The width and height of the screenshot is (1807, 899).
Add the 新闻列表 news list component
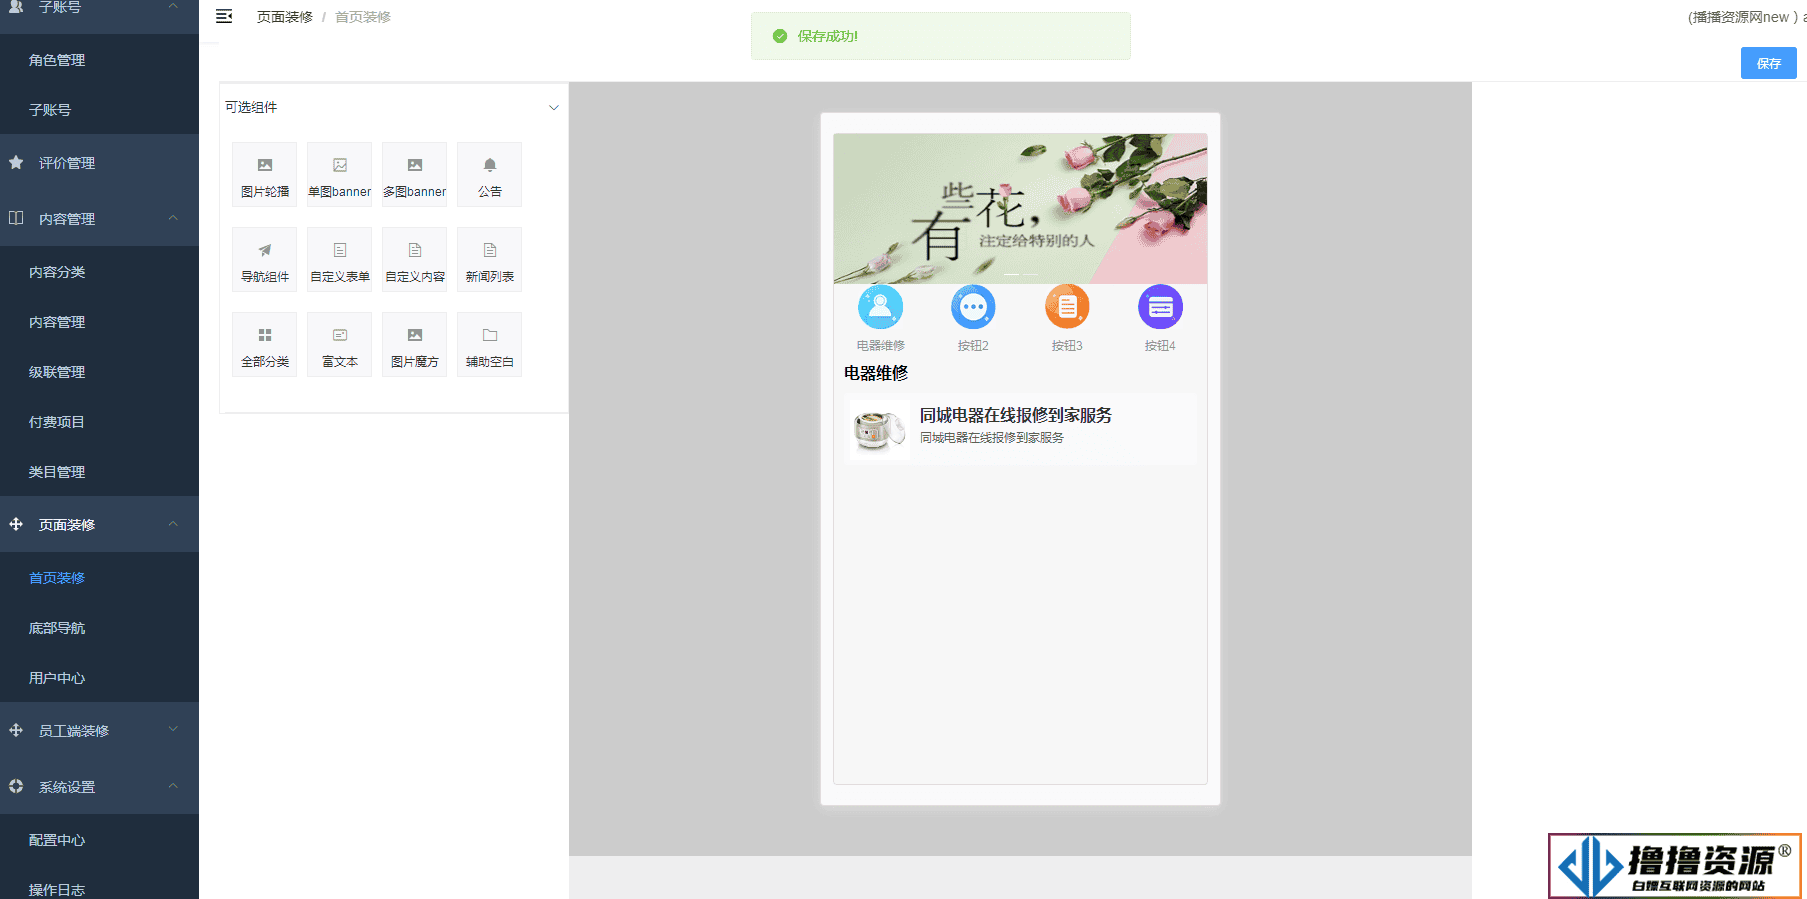click(489, 260)
